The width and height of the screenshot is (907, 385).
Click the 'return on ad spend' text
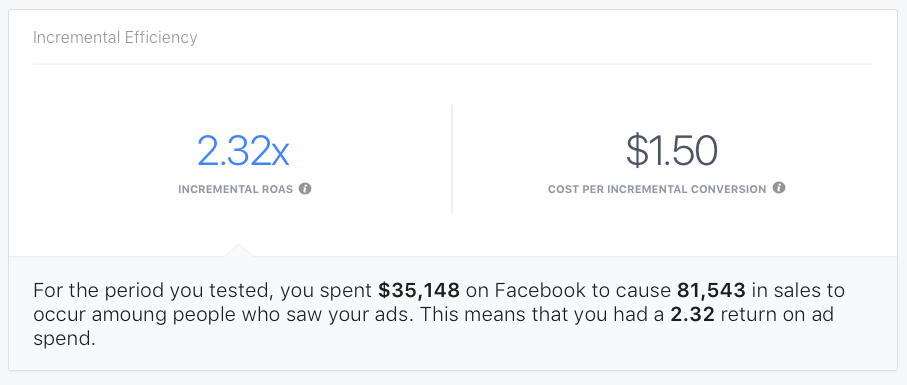(775, 315)
